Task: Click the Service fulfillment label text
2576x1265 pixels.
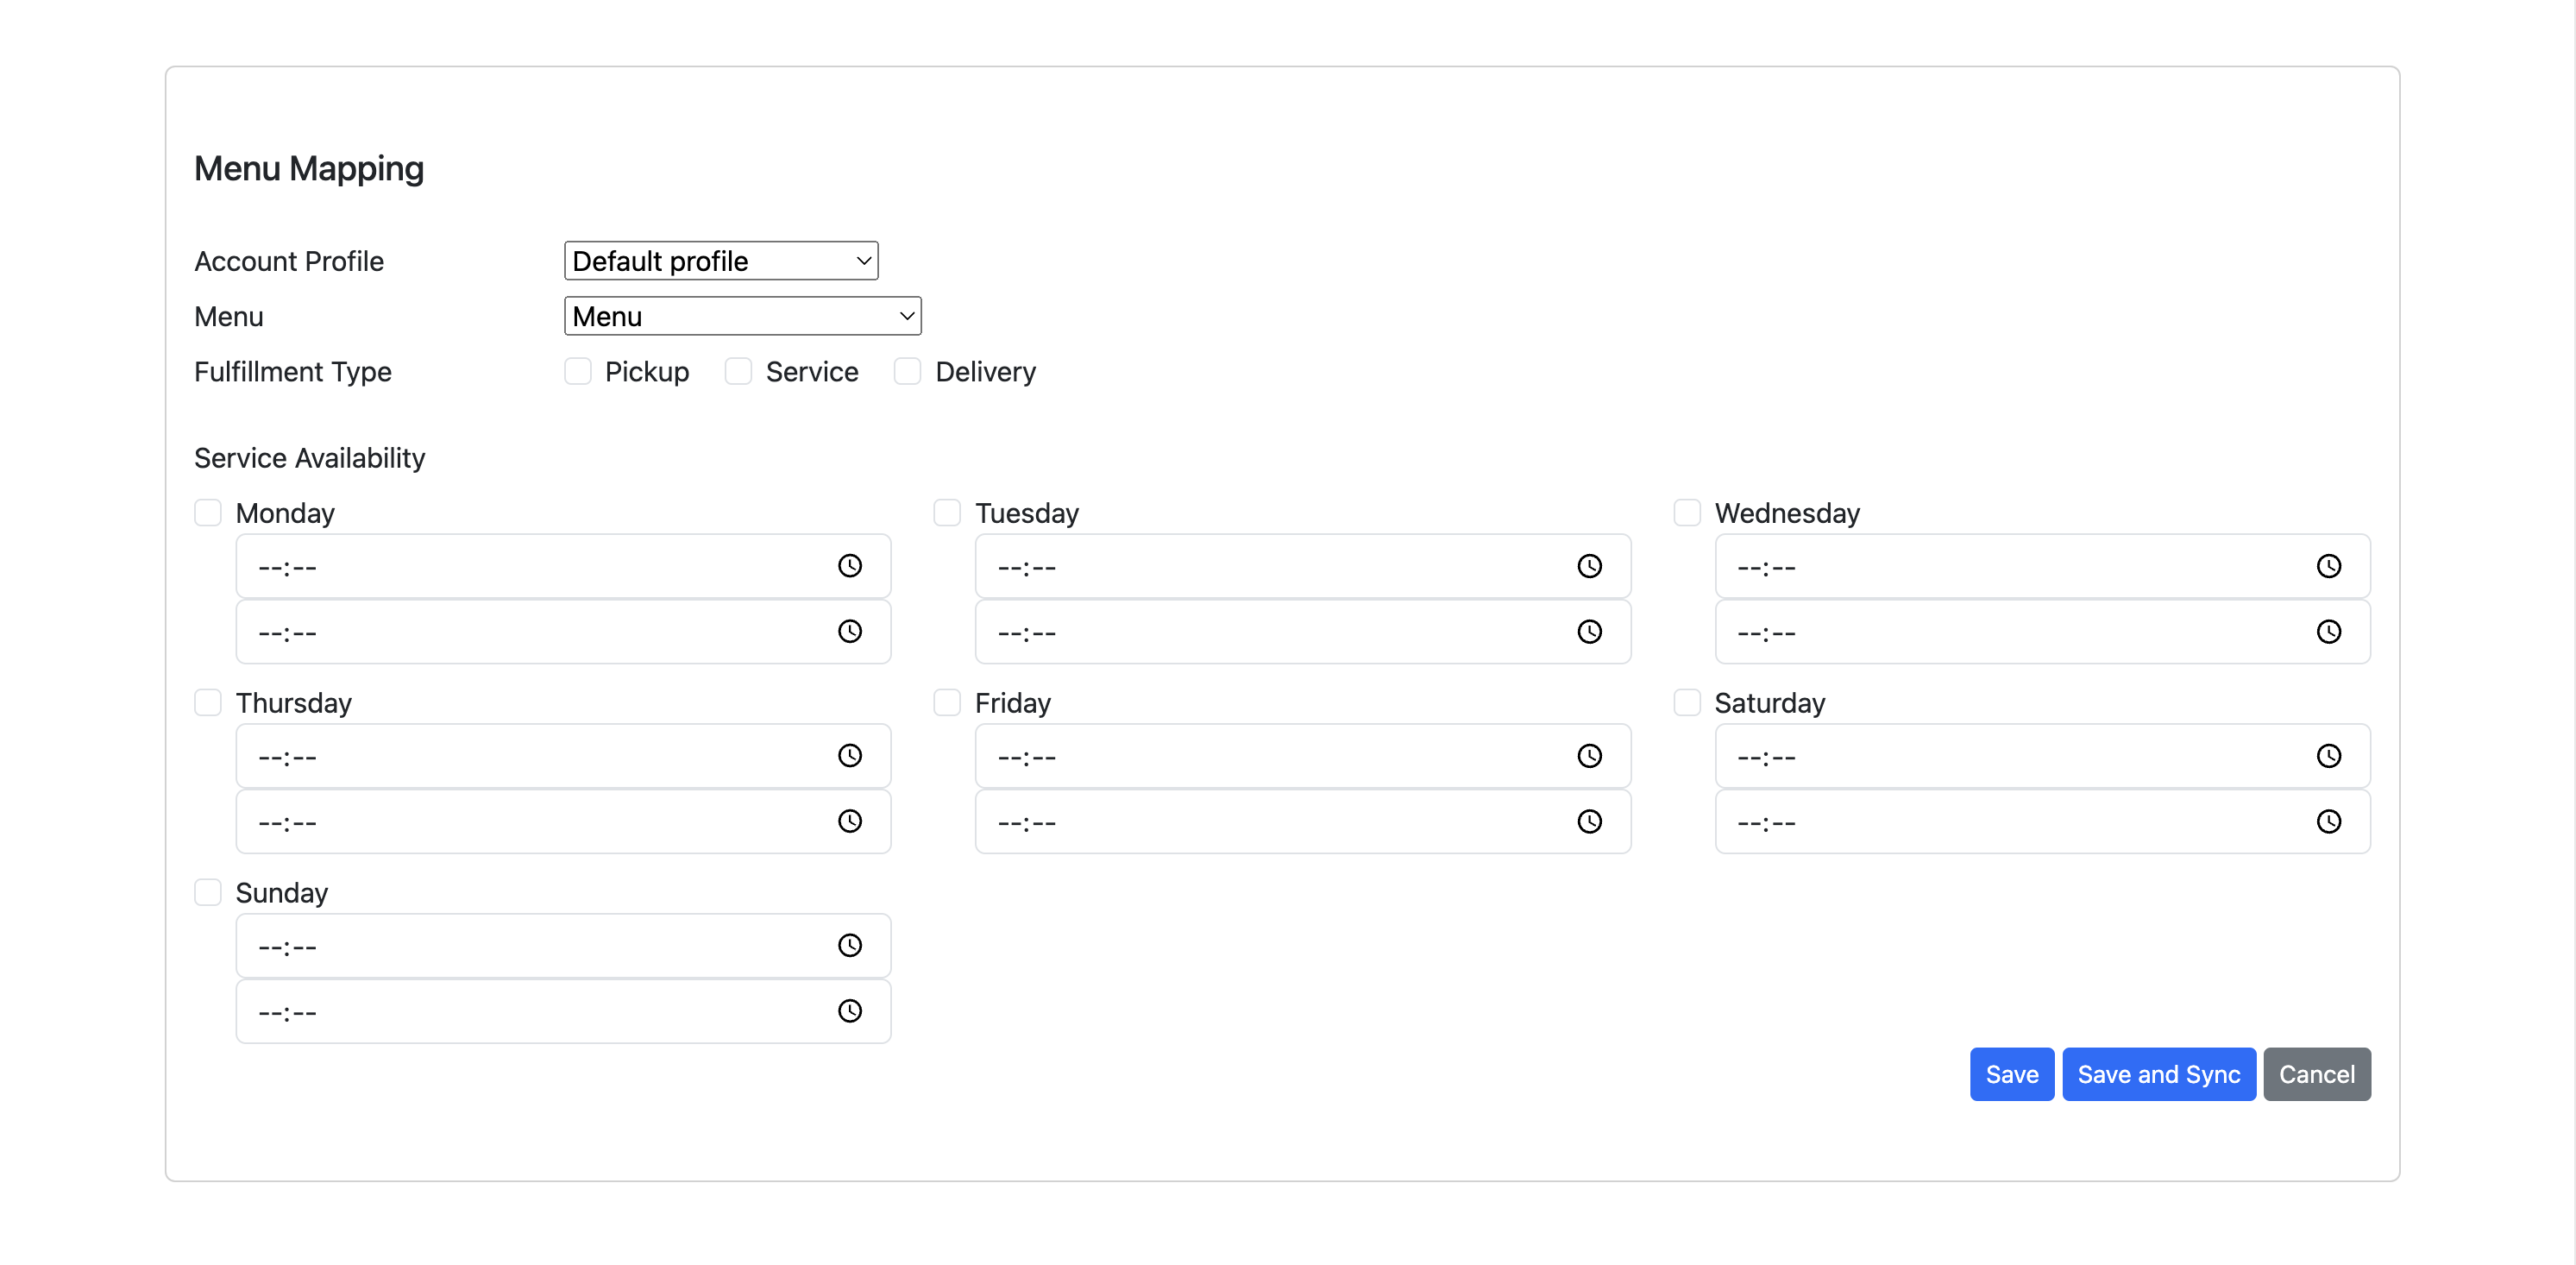Action: click(x=812, y=372)
